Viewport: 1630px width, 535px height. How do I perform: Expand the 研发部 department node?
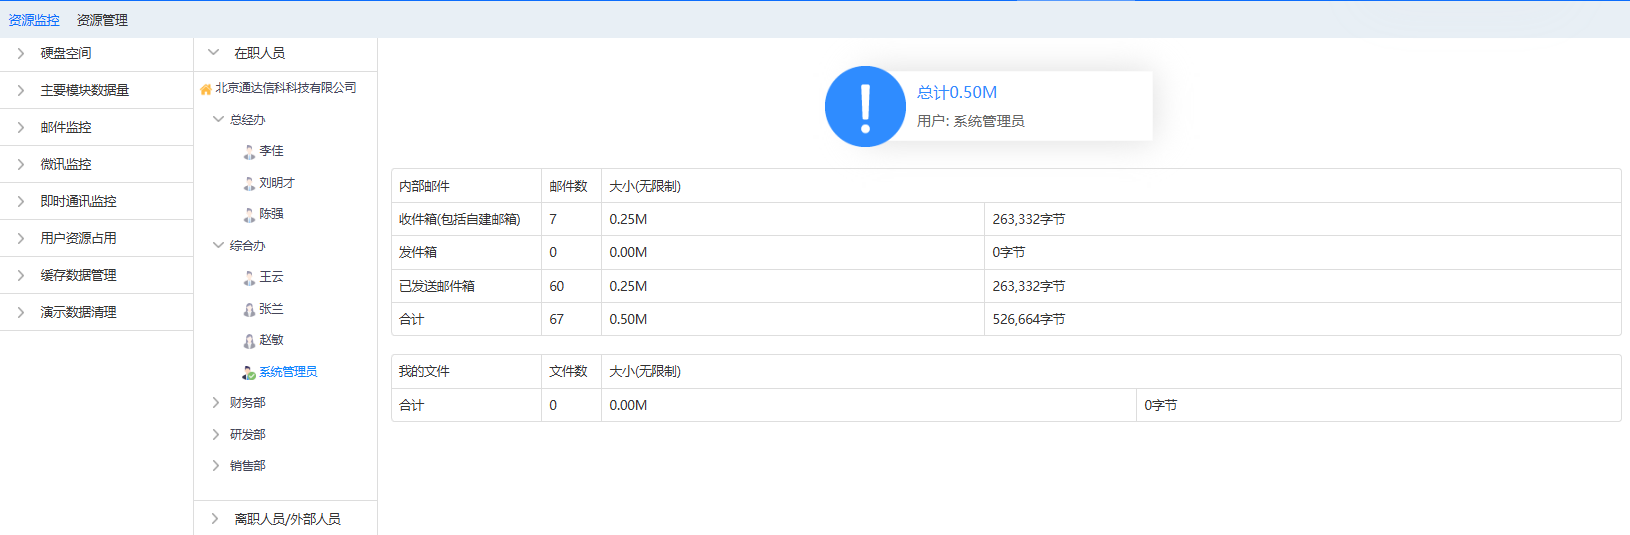pyautogui.click(x=216, y=435)
